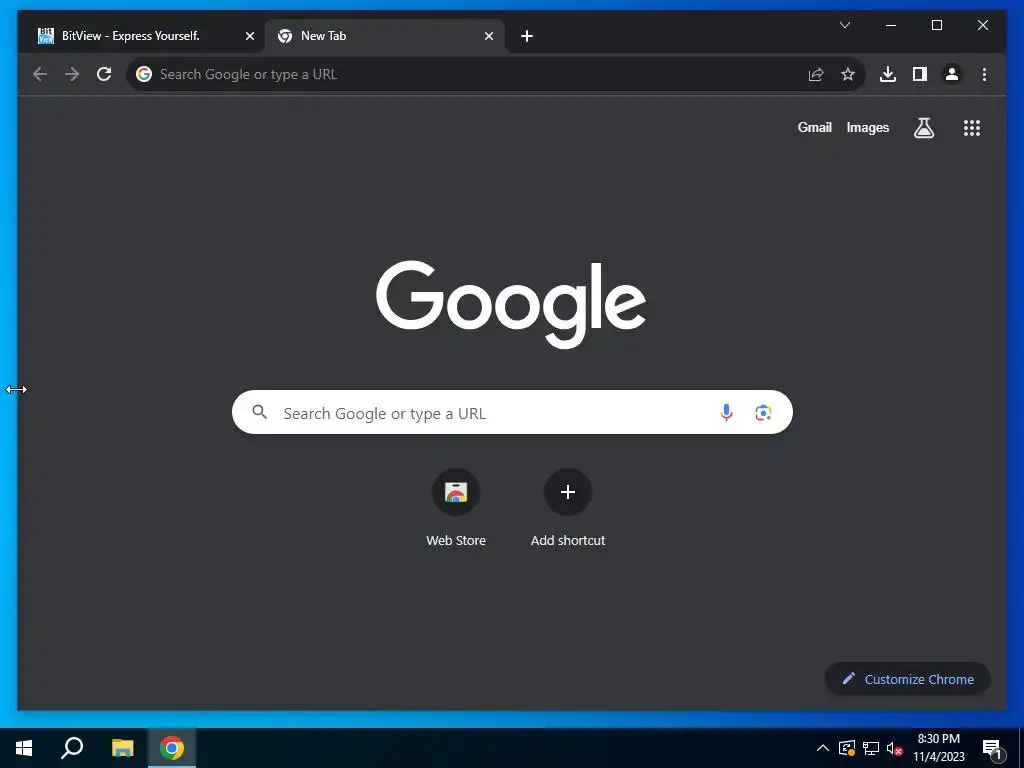Click Customize Chrome button

908,679
